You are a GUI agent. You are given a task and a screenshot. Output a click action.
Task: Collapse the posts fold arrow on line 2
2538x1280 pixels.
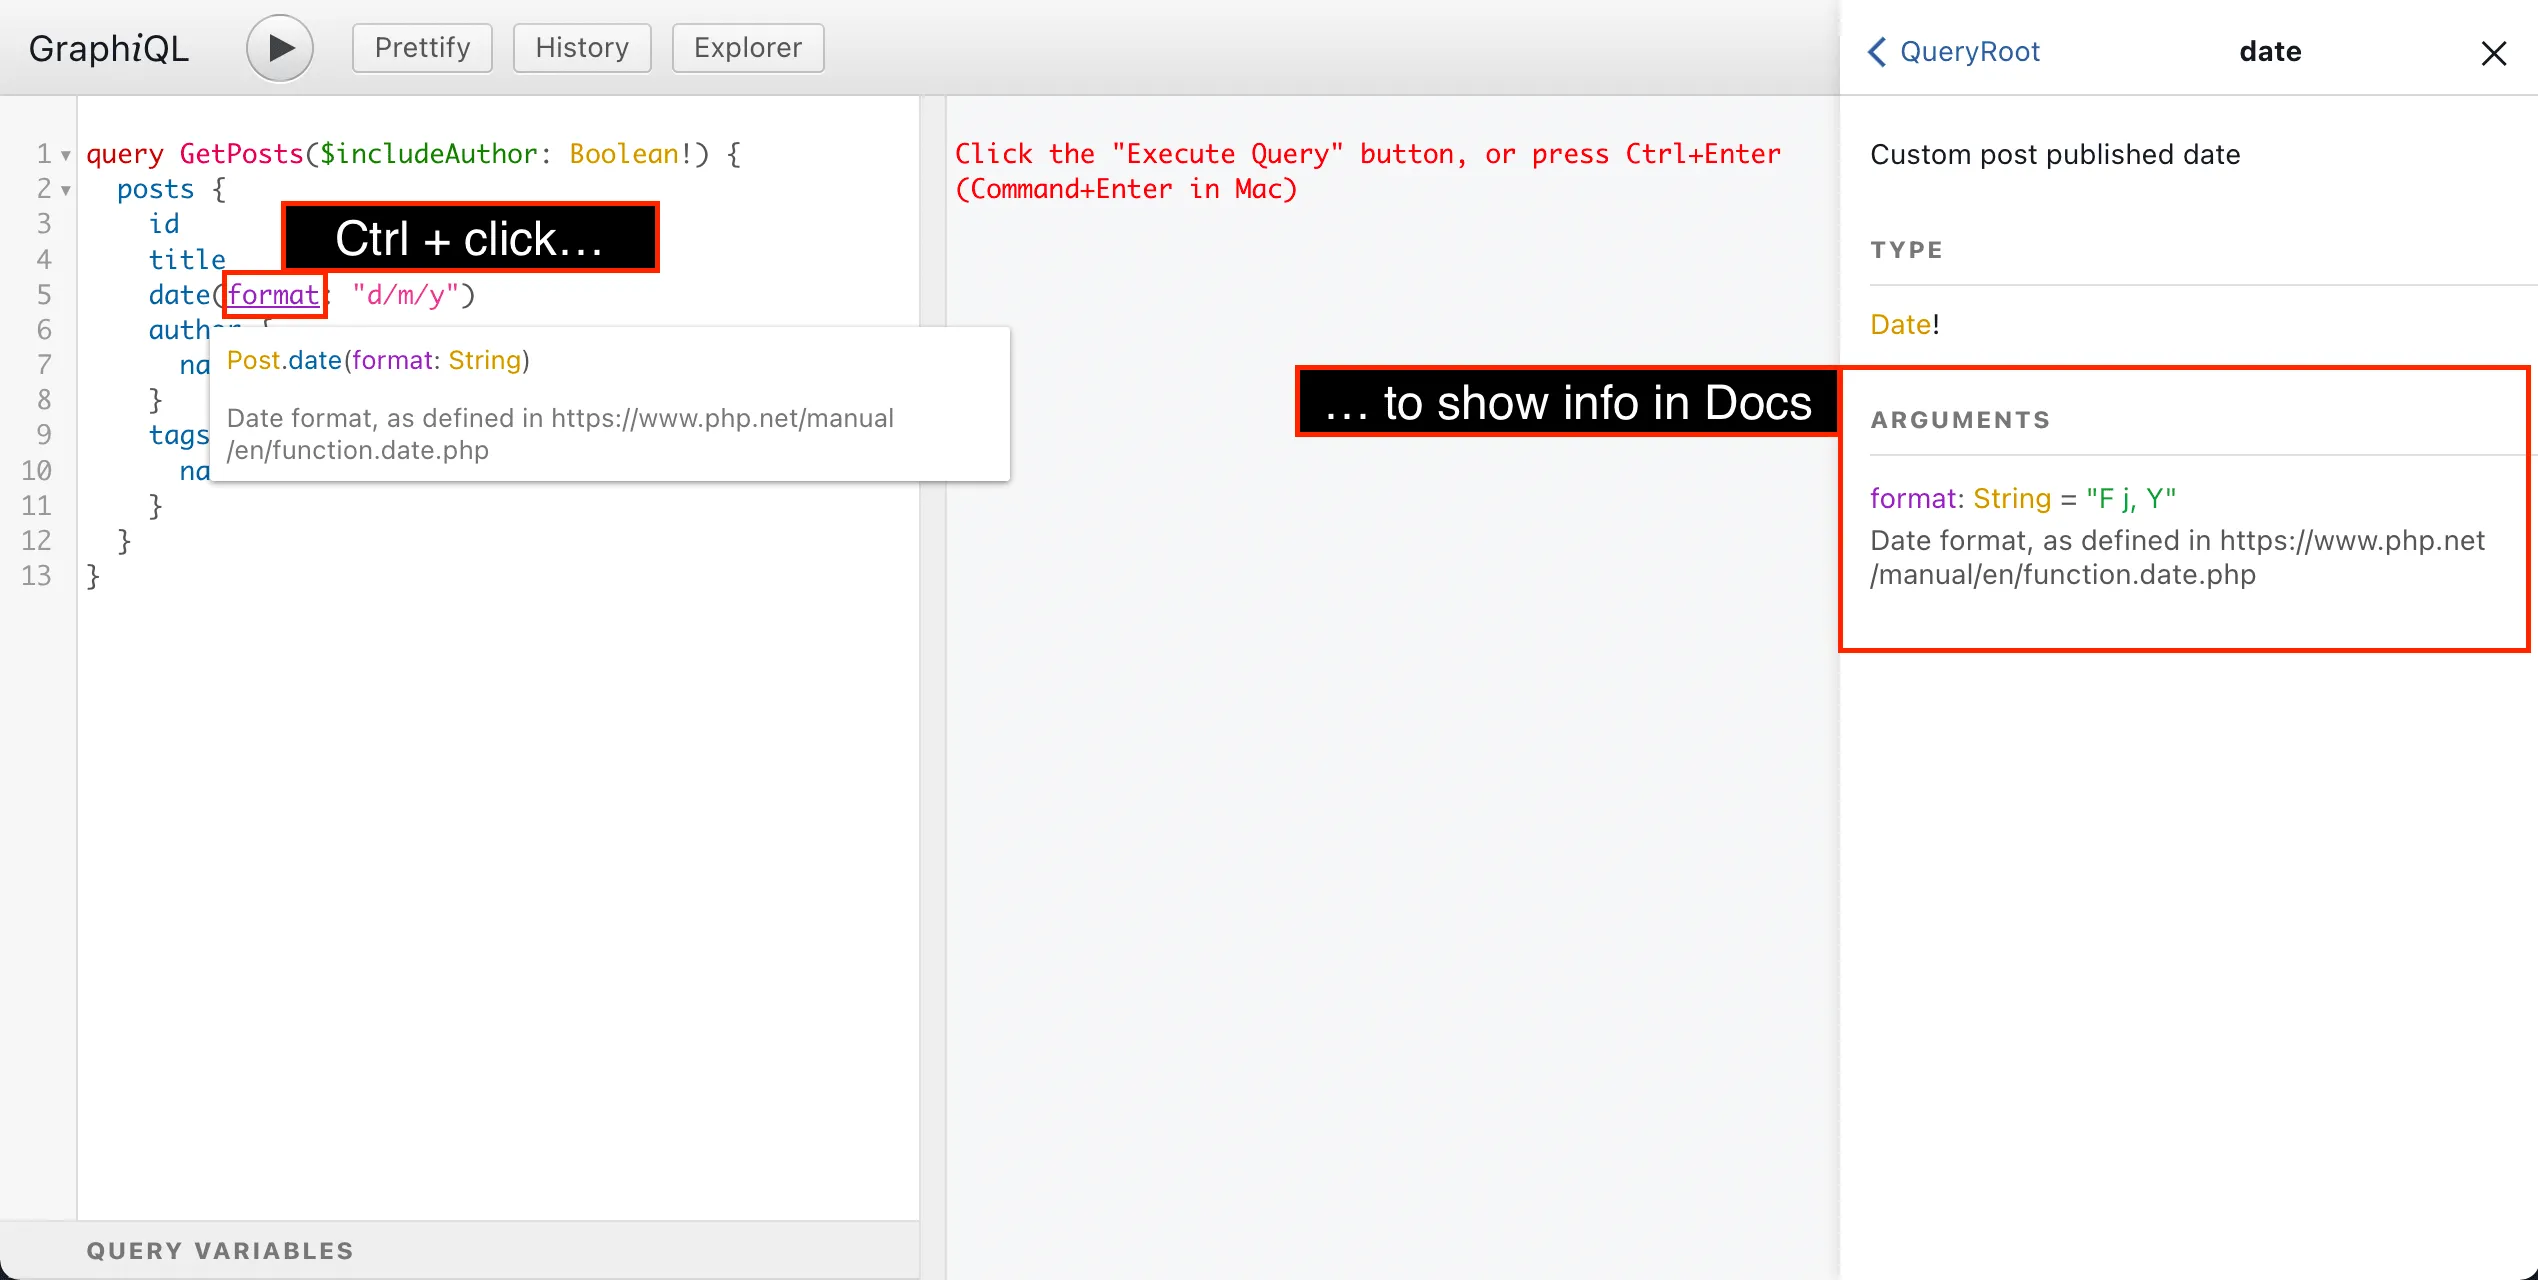click(66, 190)
